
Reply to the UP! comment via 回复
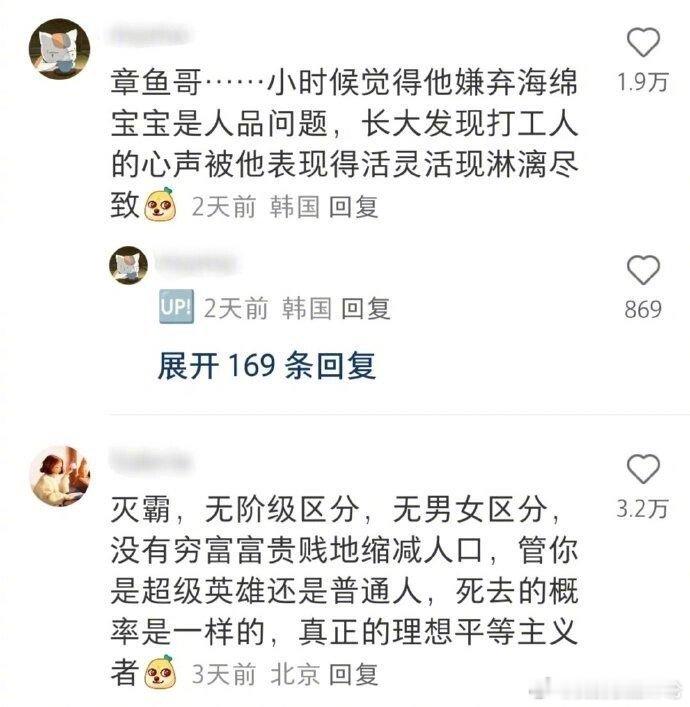(x=366, y=309)
